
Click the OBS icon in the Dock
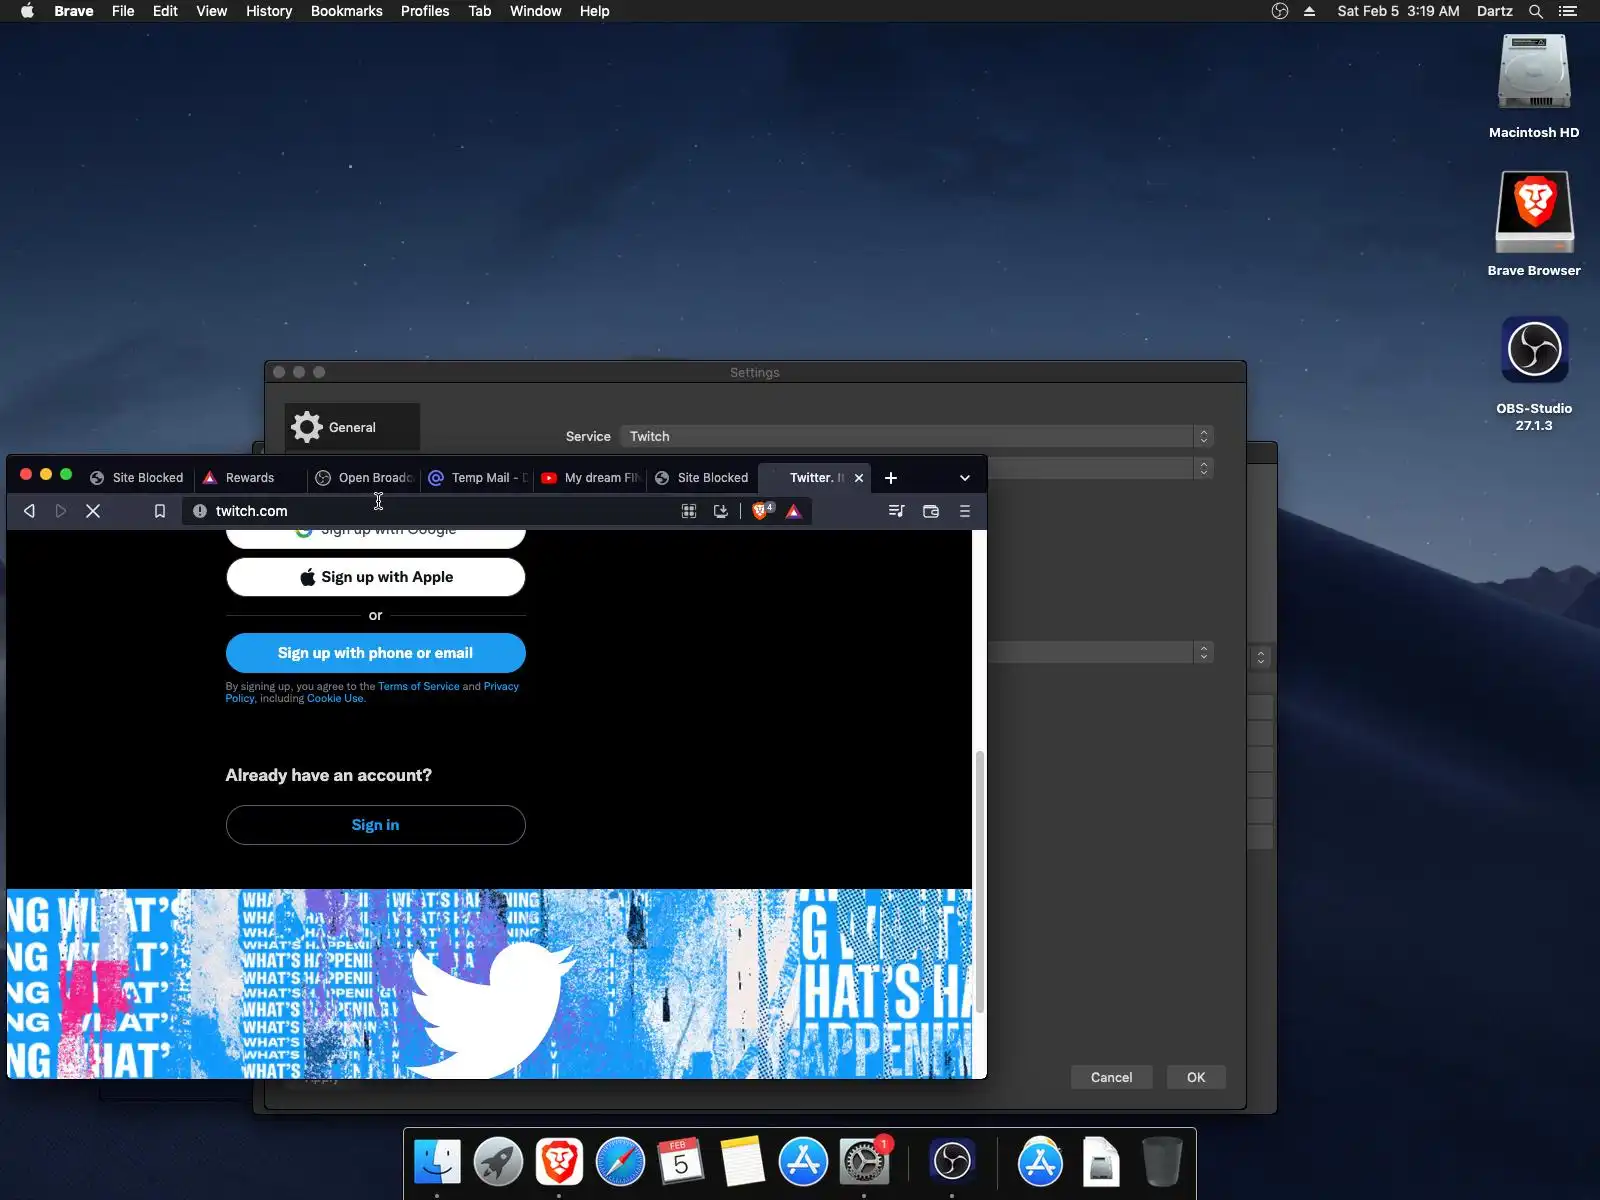[x=952, y=1162]
